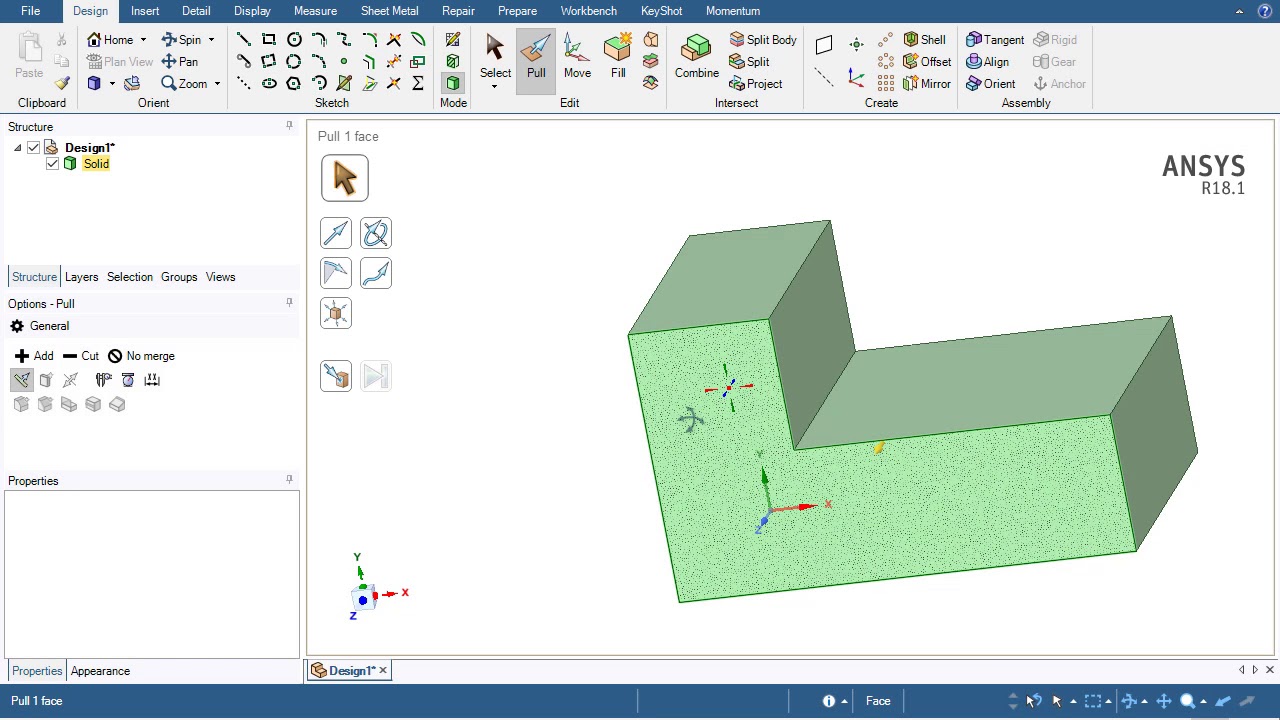Viewport: 1280px width, 720px height.
Task: Turn on the No merge option
Action: coord(141,356)
